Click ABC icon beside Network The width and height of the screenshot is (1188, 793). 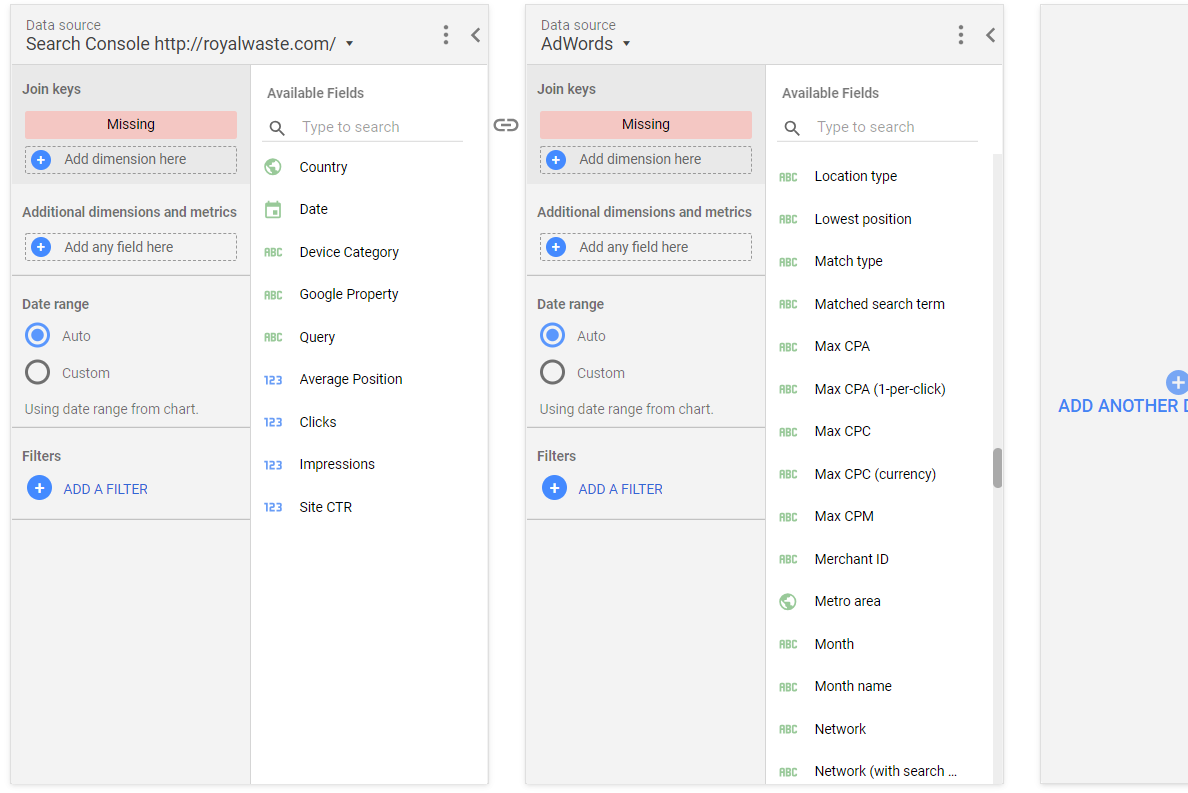pos(788,729)
